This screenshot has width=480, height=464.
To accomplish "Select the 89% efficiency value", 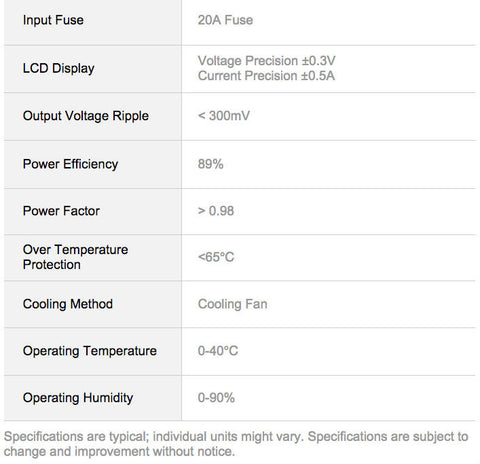I will (210, 164).
